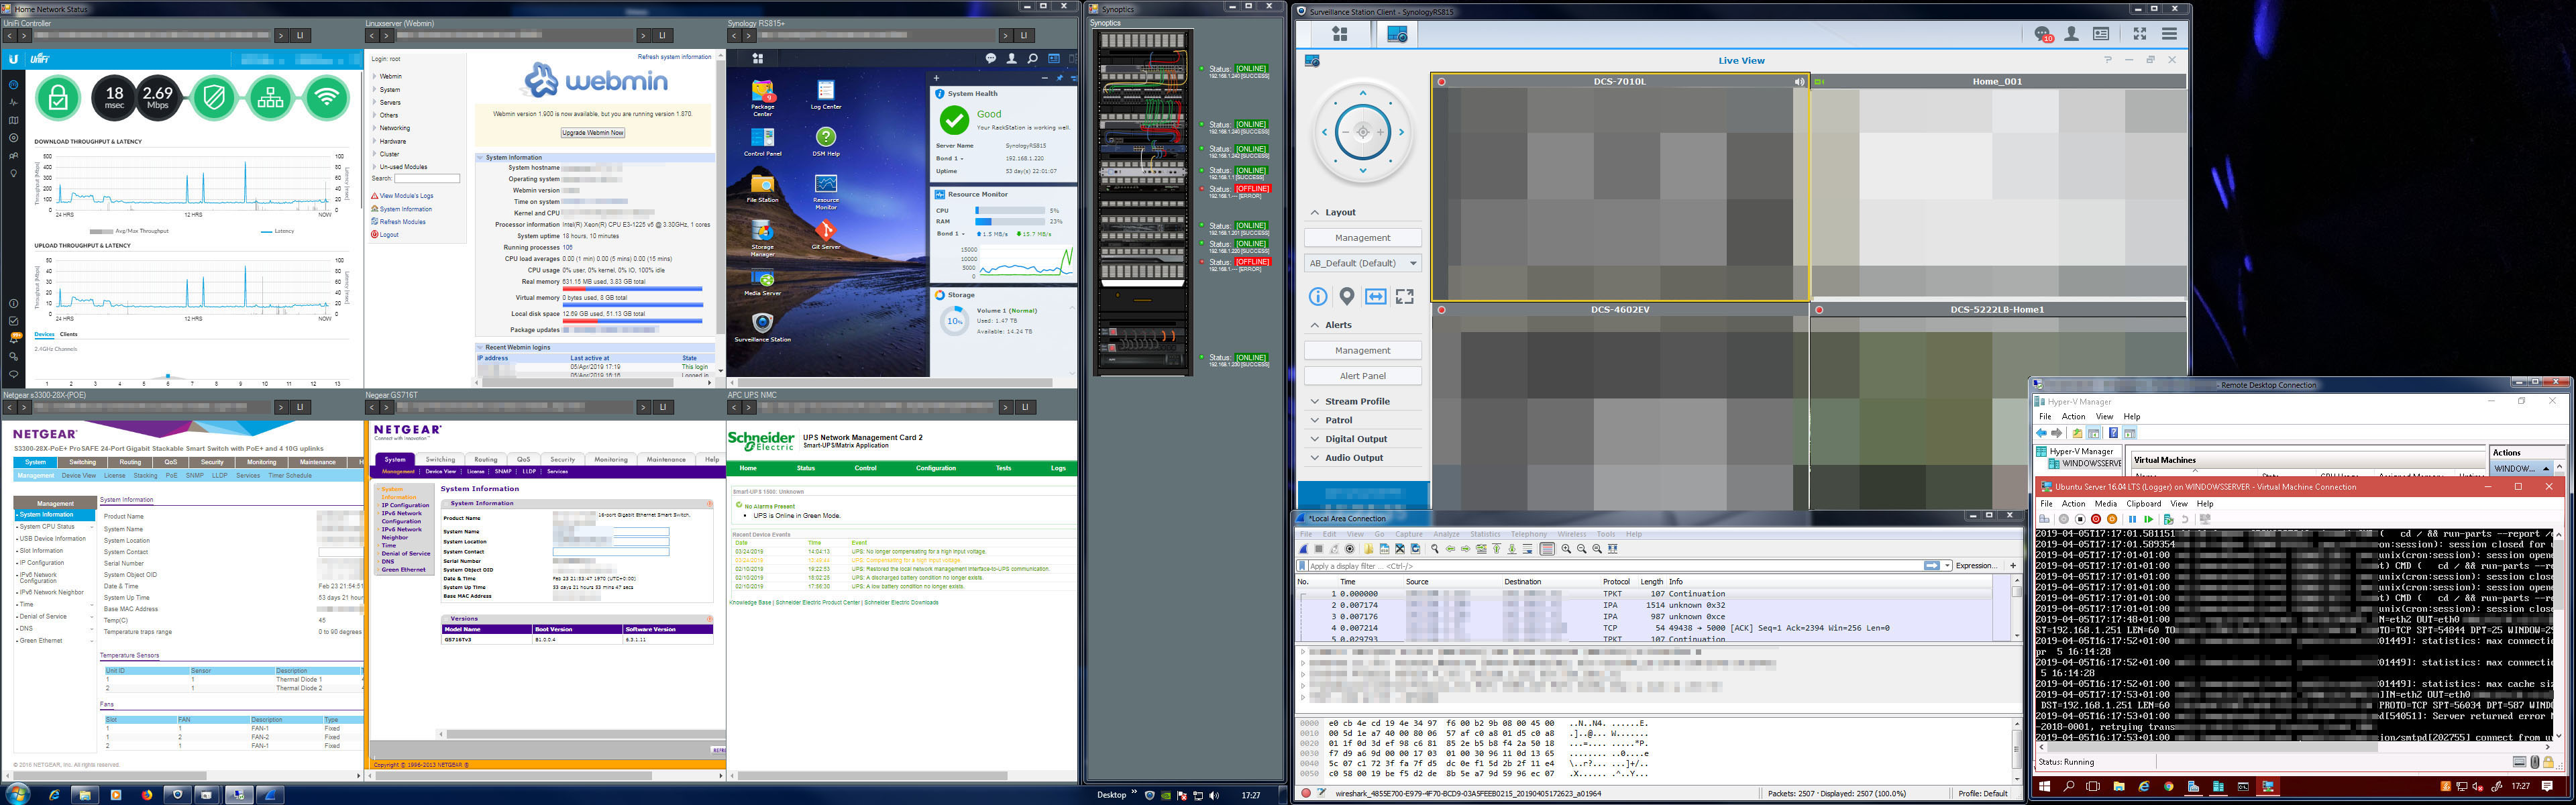Screen dimensions: 2576x805
Task: Open the Alert Panel button
Action: (1362, 376)
